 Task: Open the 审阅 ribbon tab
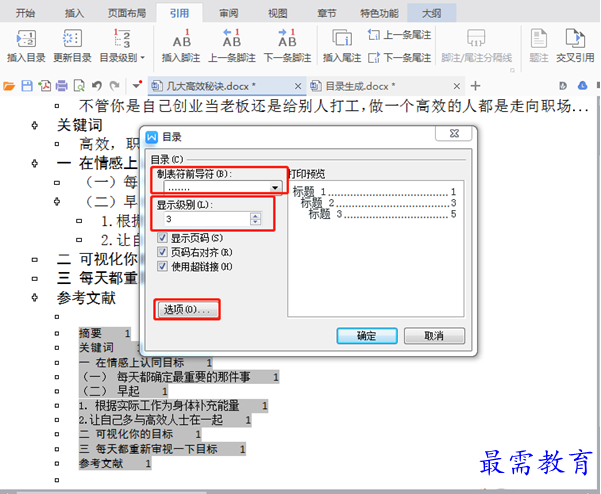click(229, 13)
